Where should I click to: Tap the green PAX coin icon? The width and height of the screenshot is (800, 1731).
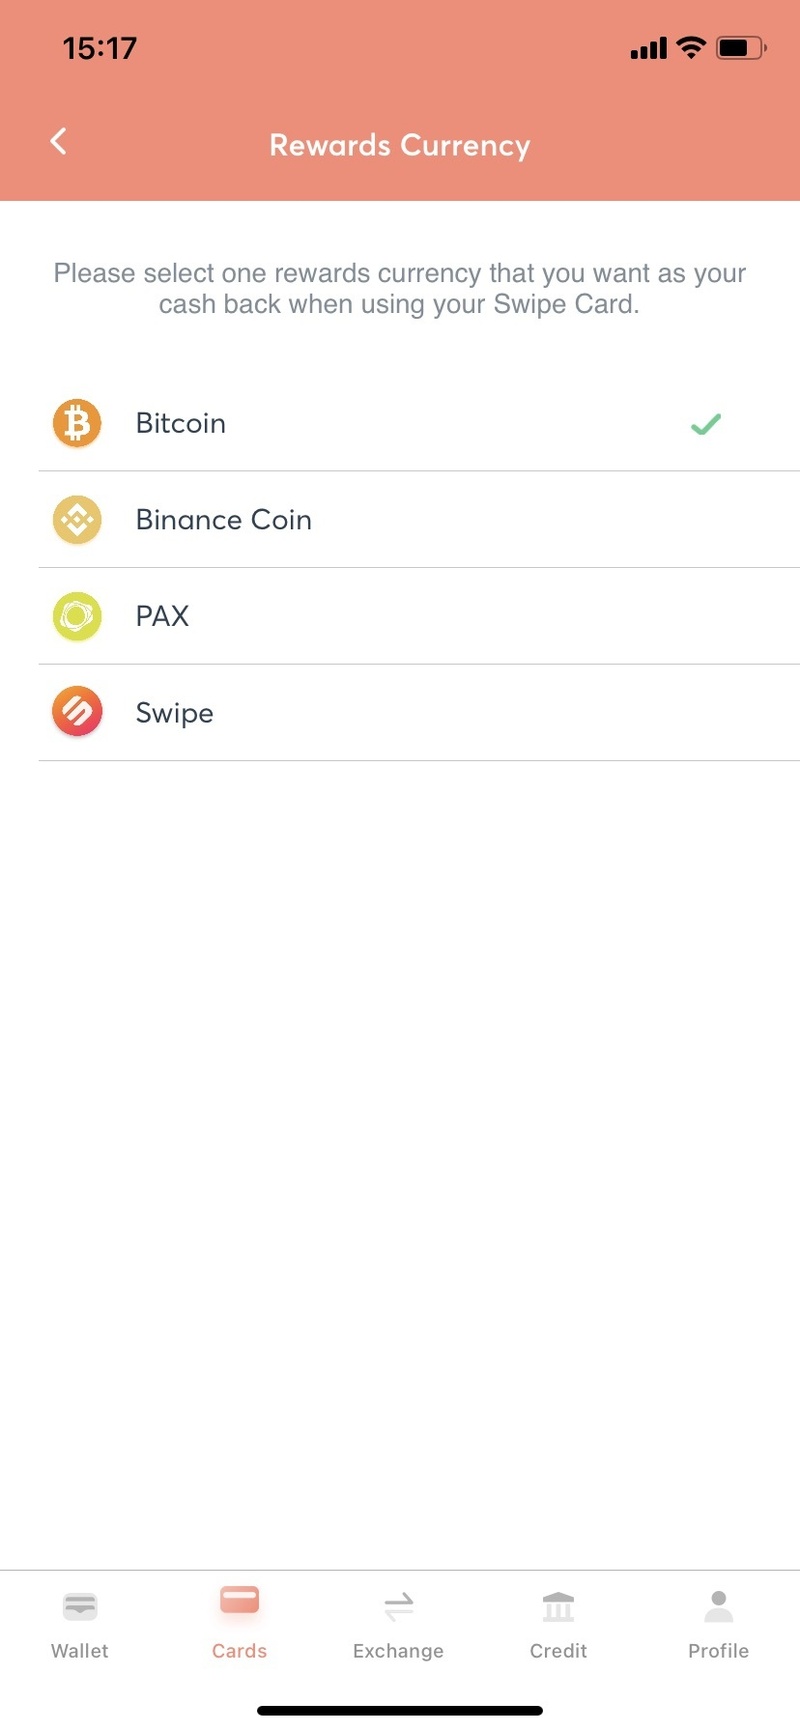coord(77,616)
